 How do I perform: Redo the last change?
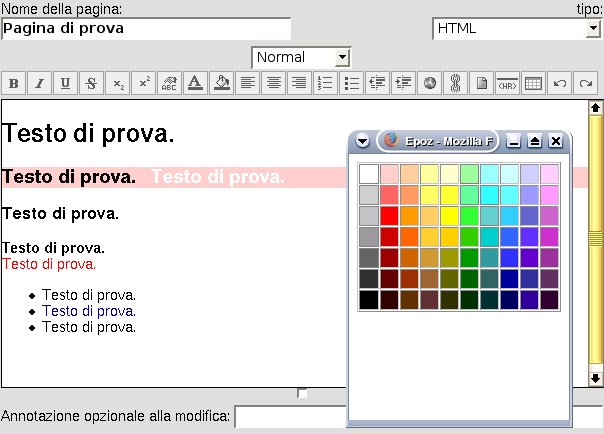click(x=586, y=83)
